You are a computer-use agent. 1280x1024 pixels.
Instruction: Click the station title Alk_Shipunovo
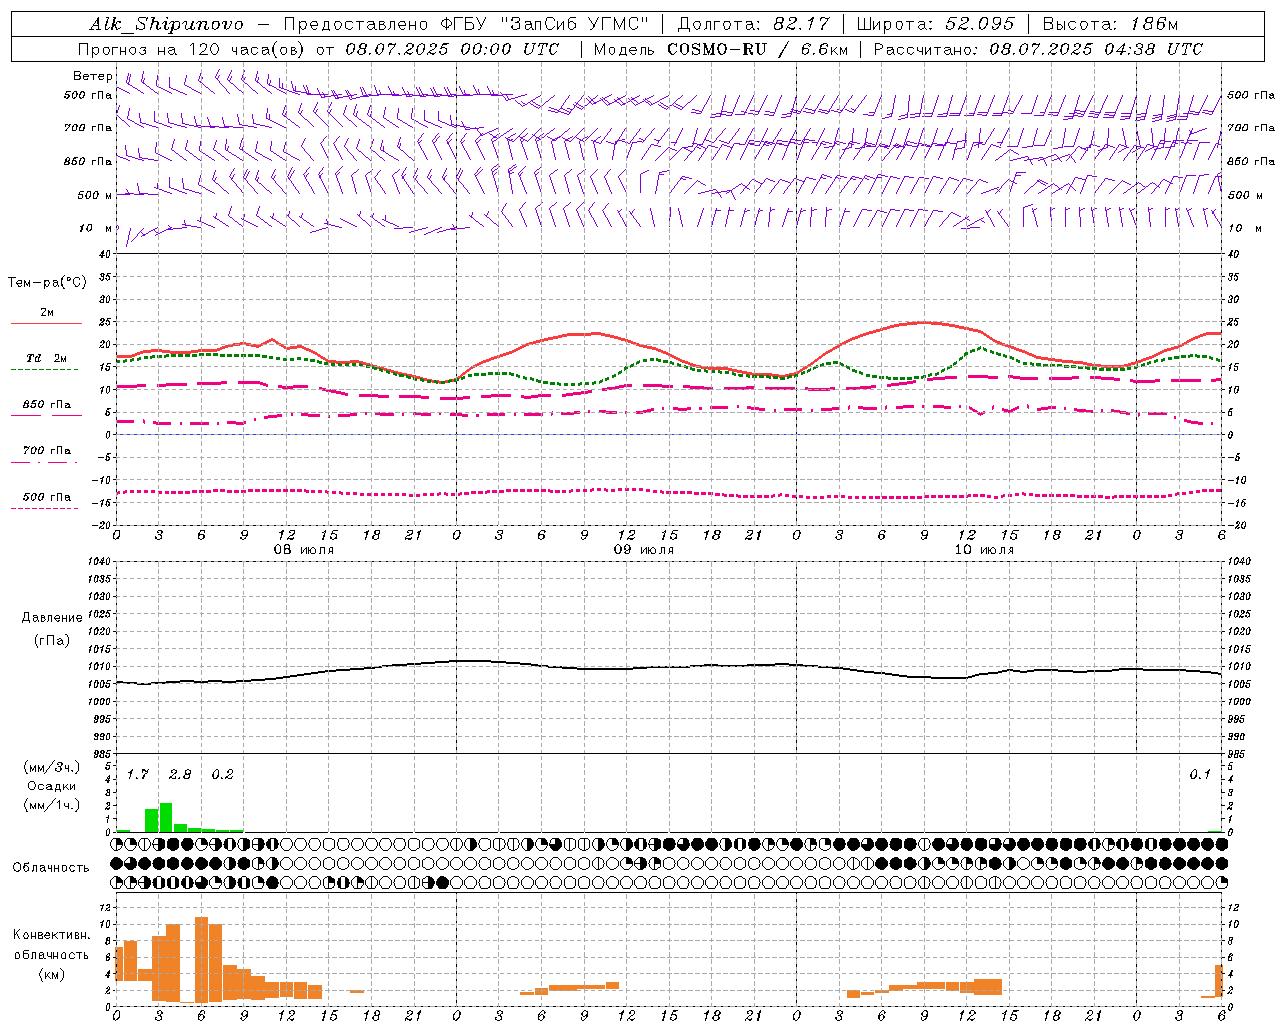pos(166,25)
